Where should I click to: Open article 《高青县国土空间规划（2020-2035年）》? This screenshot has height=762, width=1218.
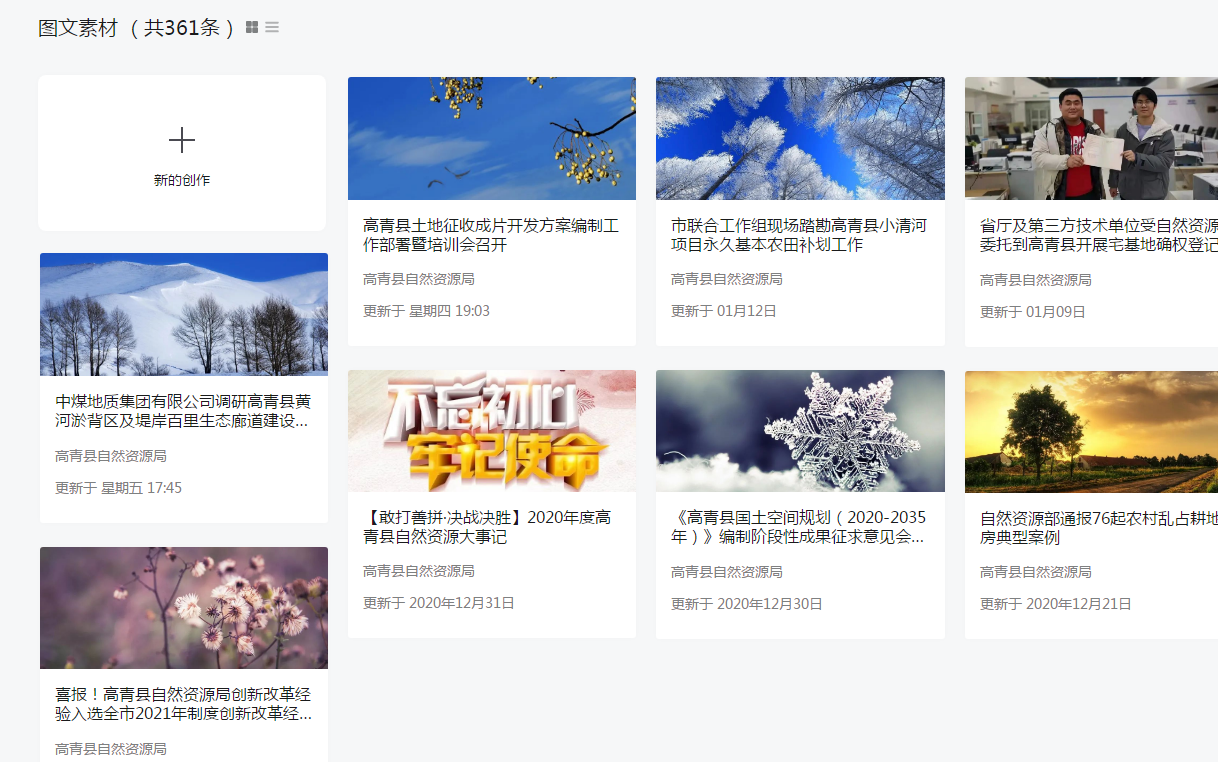click(798, 527)
